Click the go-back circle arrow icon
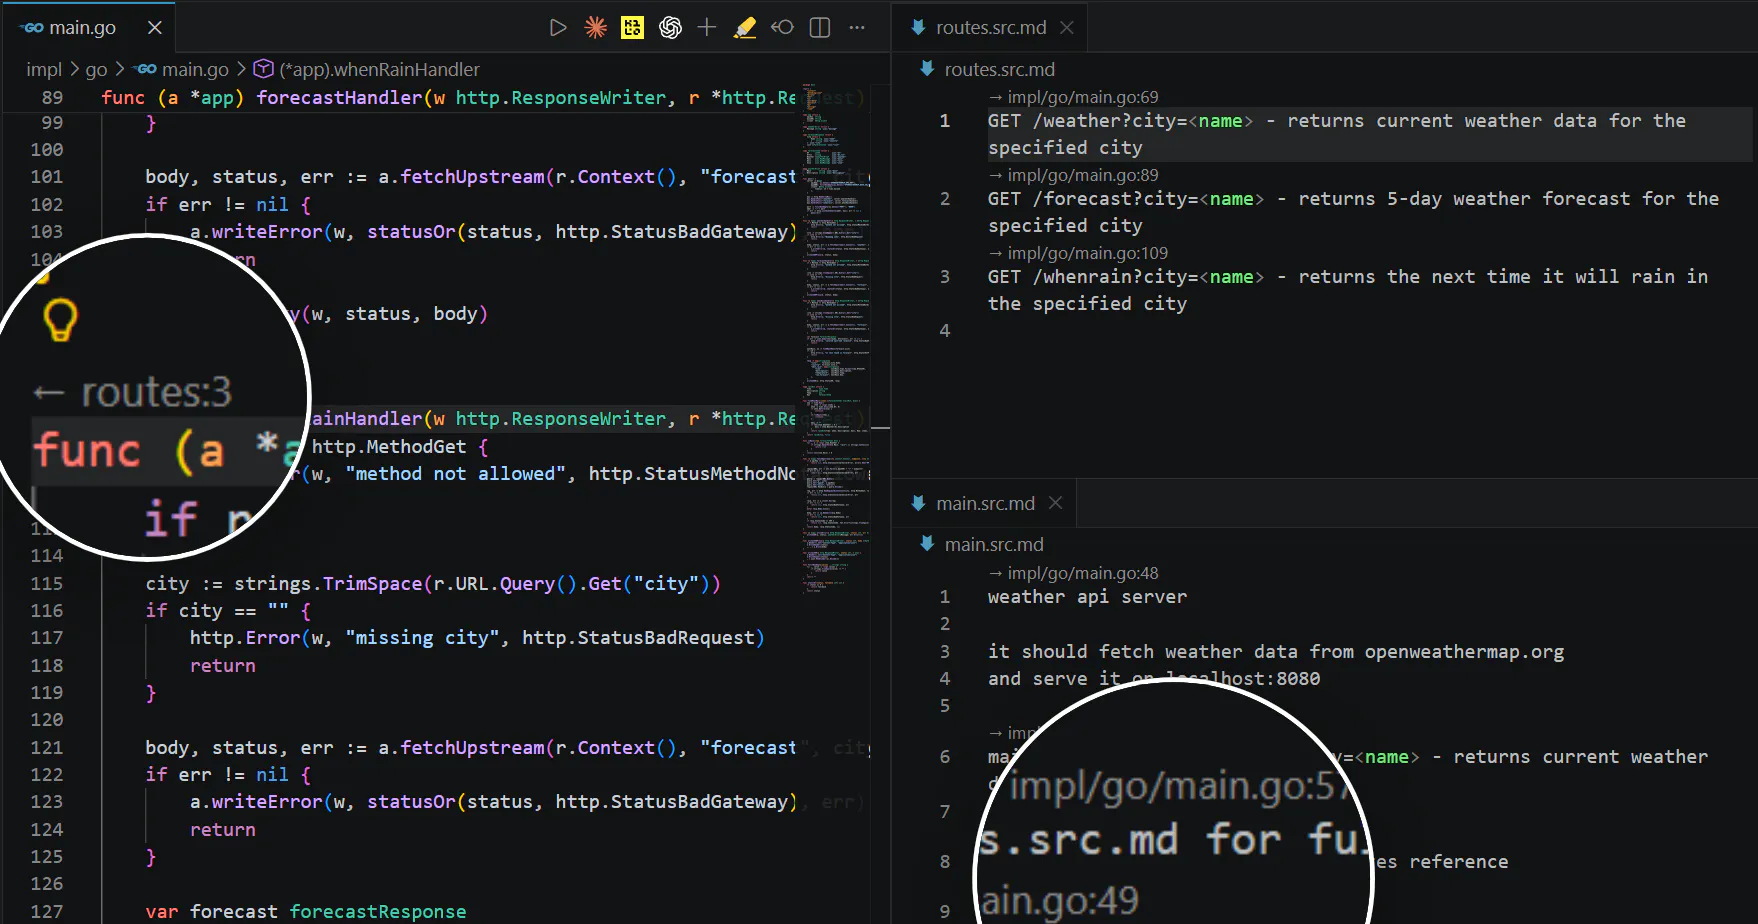This screenshot has width=1758, height=924. tap(782, 28)
